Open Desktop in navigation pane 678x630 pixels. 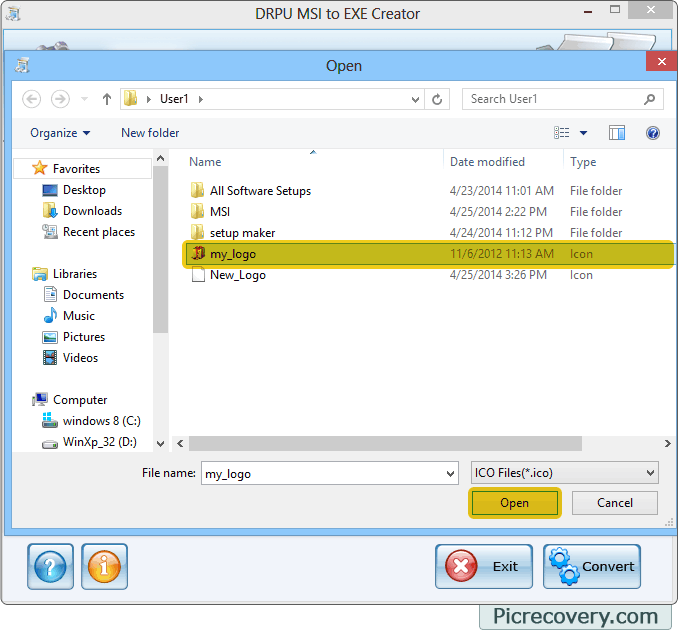pyautogui.click(x=84, y=190)
